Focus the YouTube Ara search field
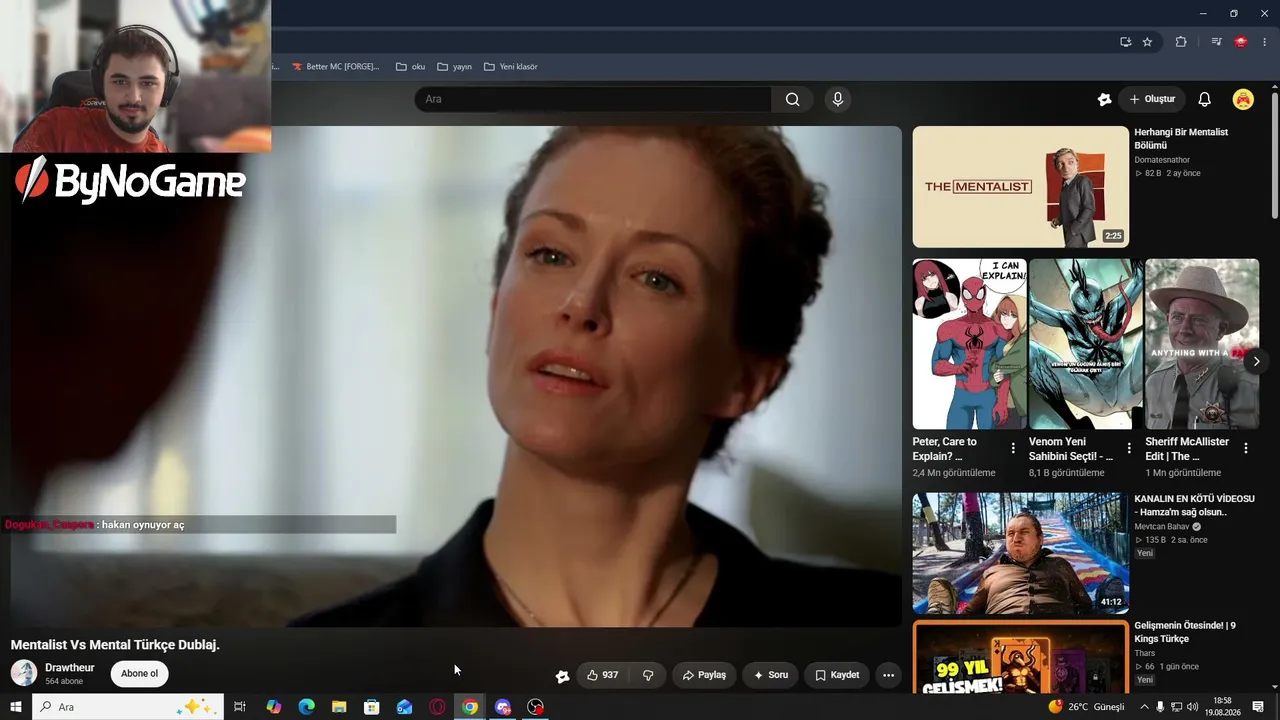The height and width of the screenshot is (720, 1280). pyautogui.click(x=593, y=99)
